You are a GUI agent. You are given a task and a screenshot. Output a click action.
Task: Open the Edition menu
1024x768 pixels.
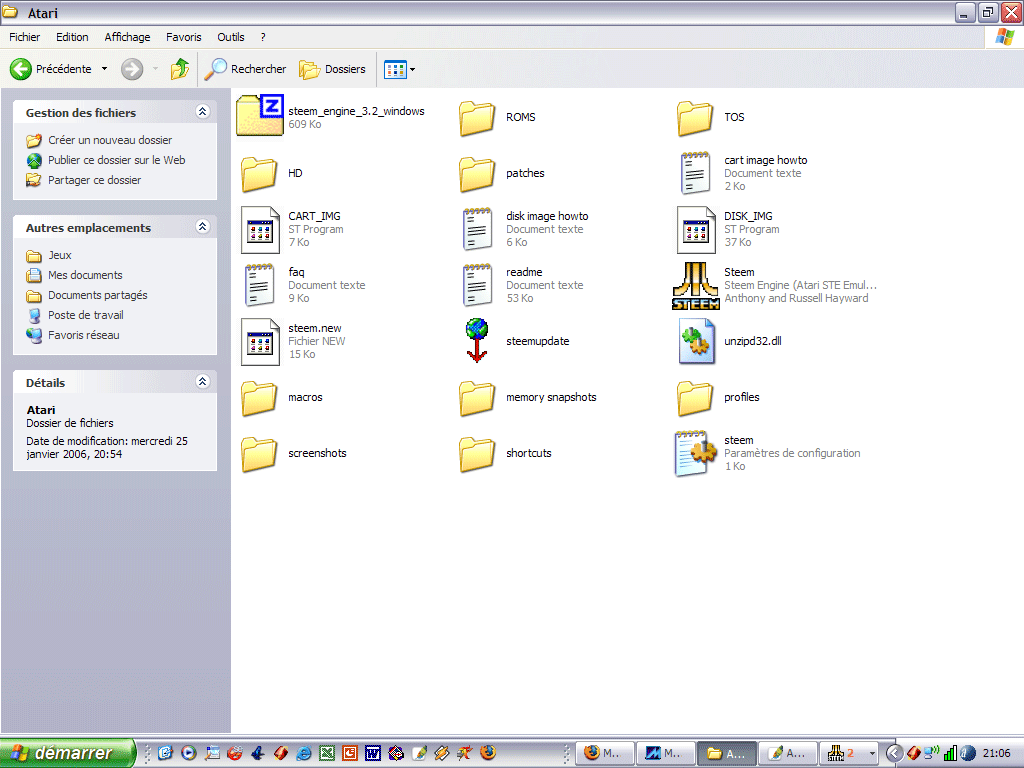(x=72, y=37)
